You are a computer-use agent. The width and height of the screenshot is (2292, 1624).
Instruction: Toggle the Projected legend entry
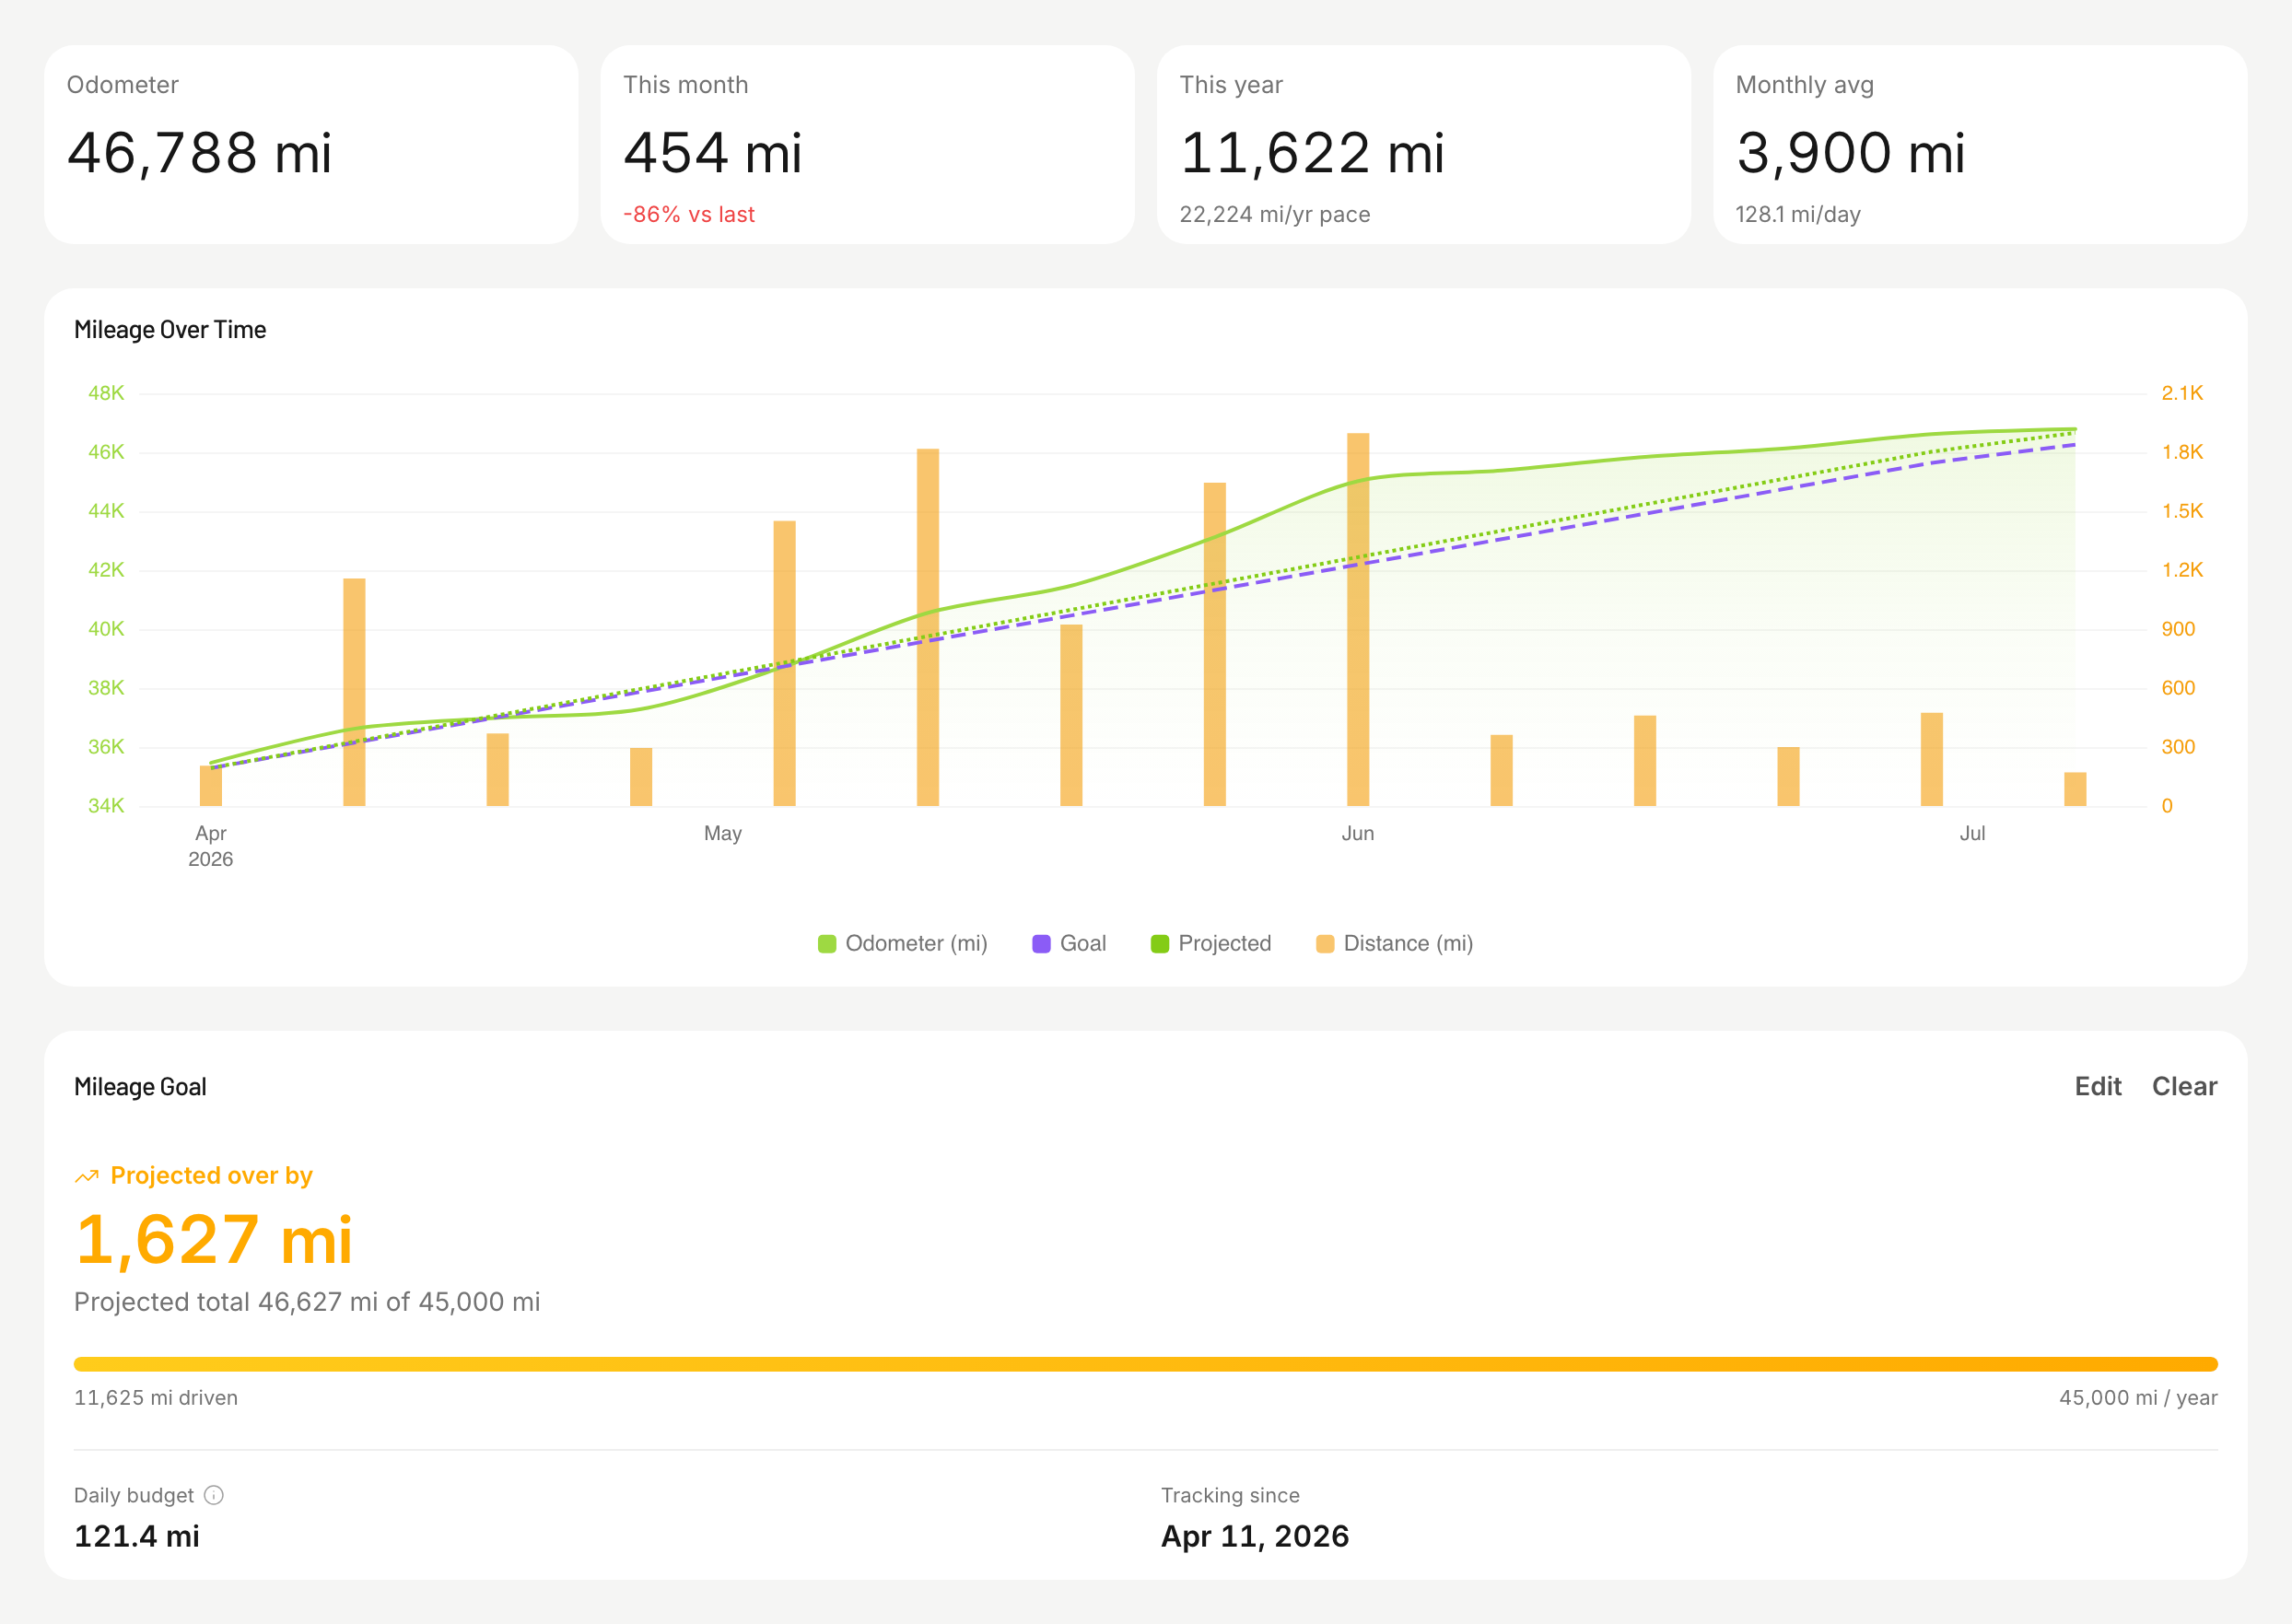point(1211,944)
